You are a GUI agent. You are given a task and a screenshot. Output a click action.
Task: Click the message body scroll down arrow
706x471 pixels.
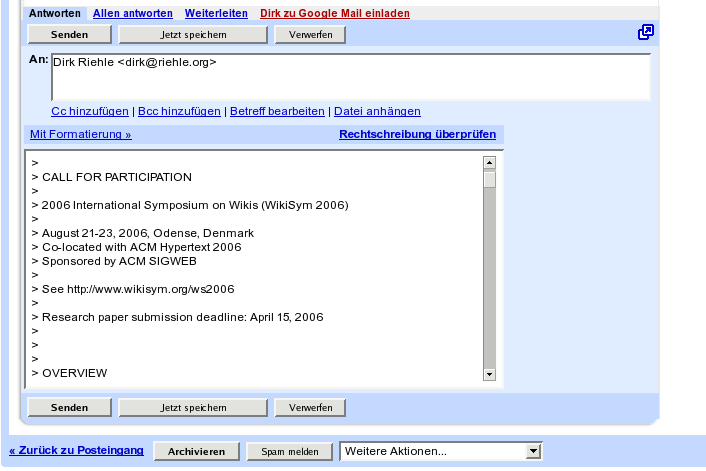pyautogui.click(x=489, y=374)
